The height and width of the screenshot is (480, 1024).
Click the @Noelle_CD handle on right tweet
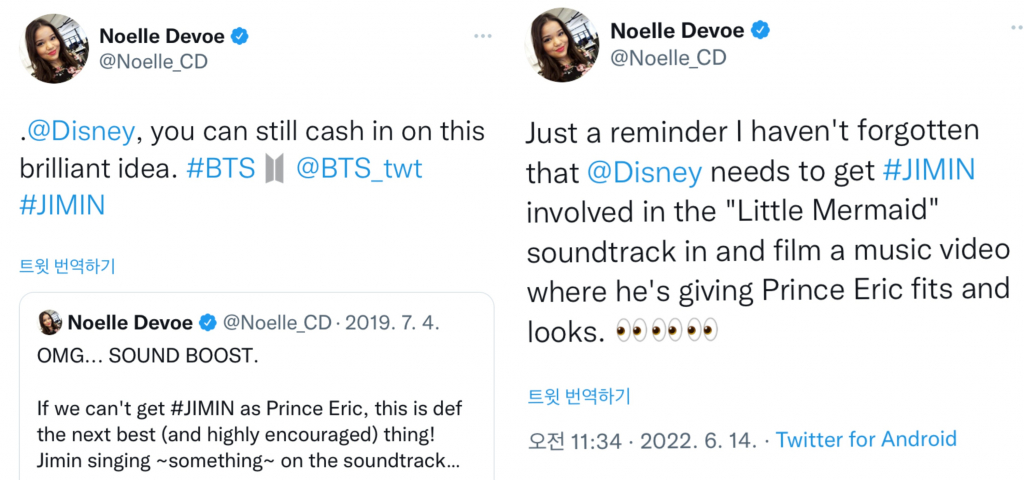point(668,58)
